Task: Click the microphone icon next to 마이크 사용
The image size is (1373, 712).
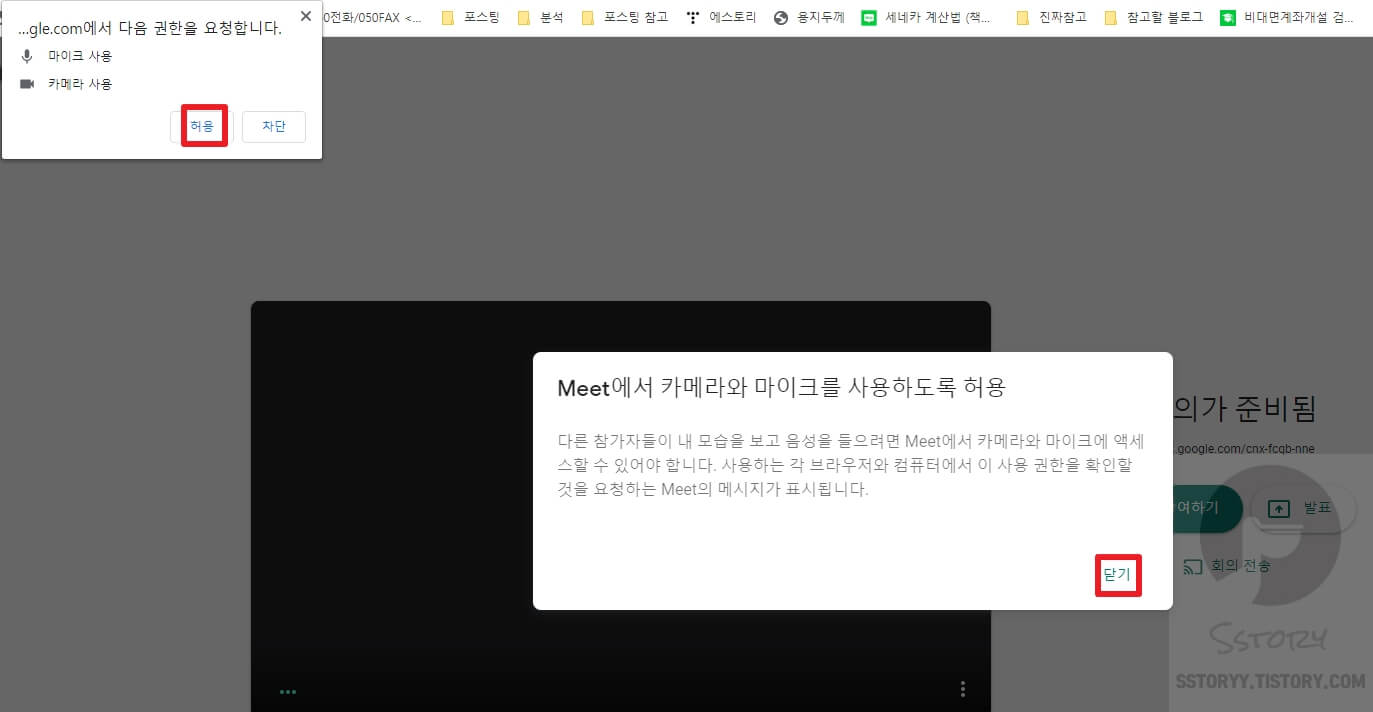Action: 27,56
